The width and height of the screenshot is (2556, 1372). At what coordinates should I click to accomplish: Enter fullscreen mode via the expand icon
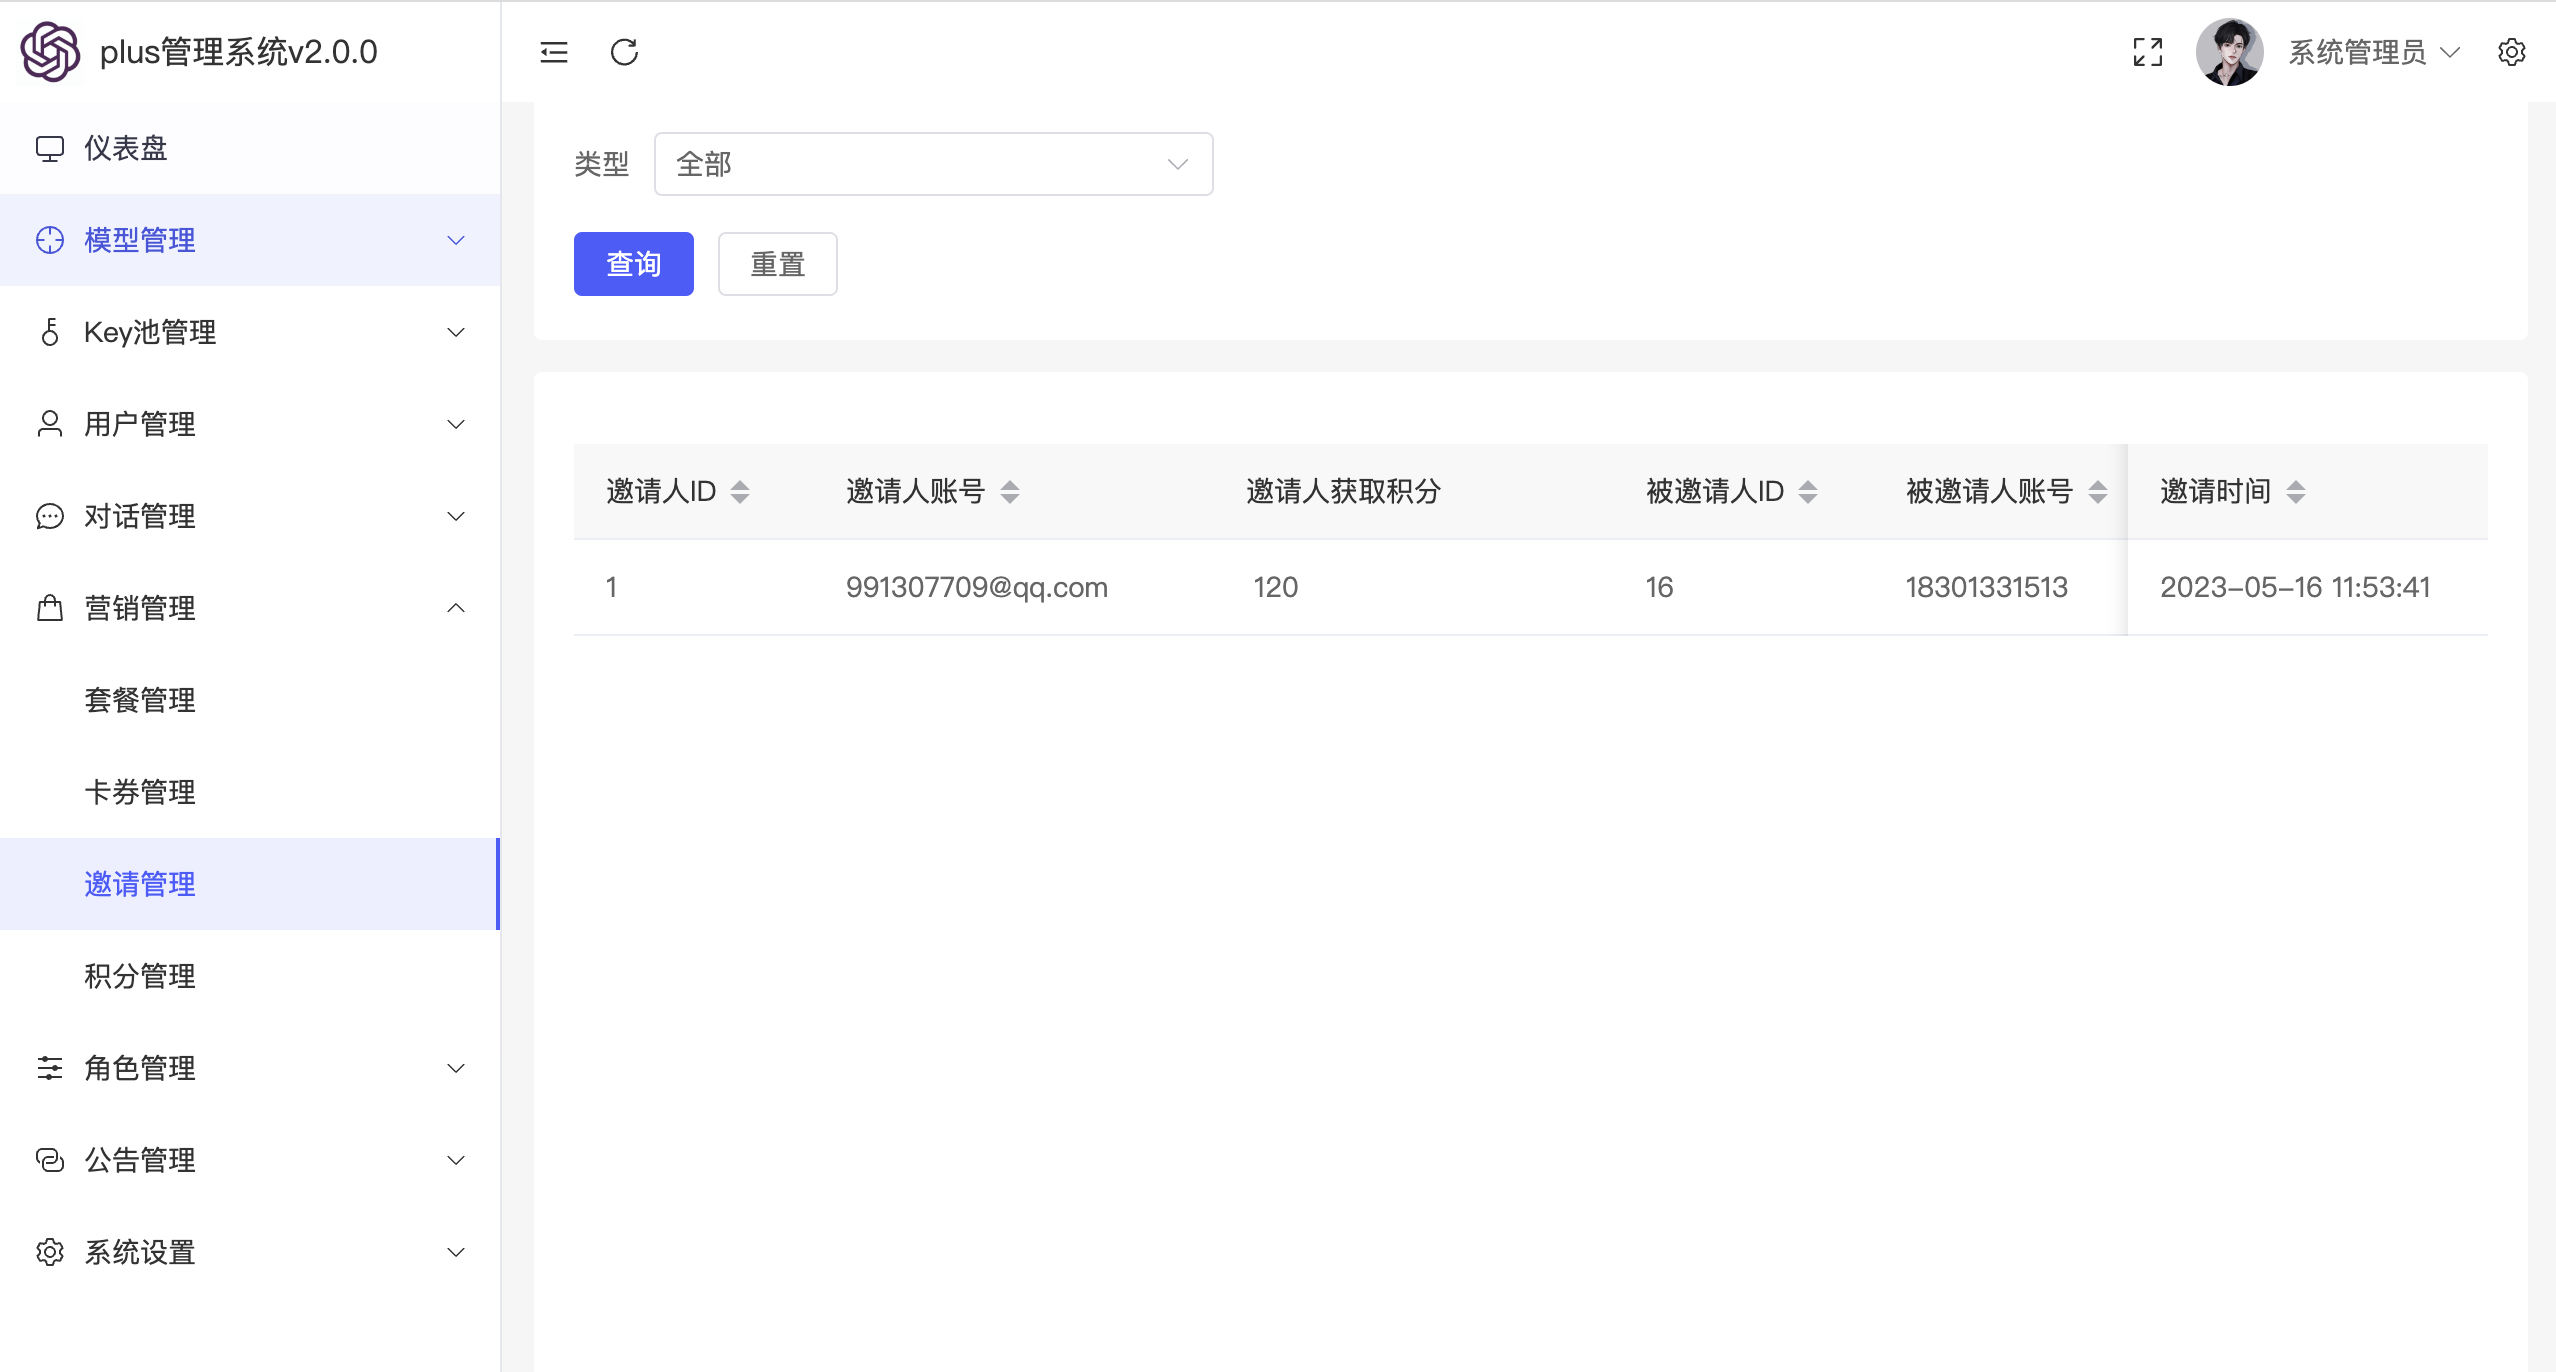click(2147, 52)
